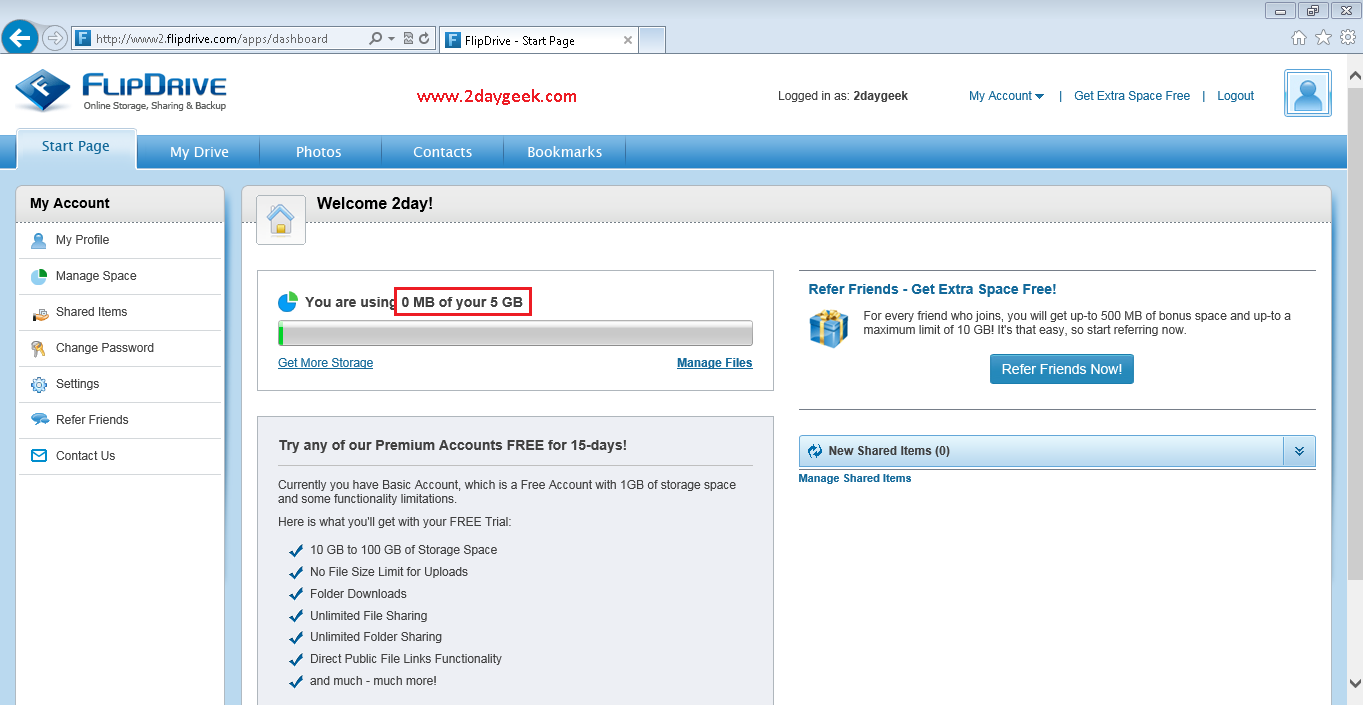Open Shared Items via its sidebar icon
This screenshot has height=705, width=1363.
pos(39,313)
